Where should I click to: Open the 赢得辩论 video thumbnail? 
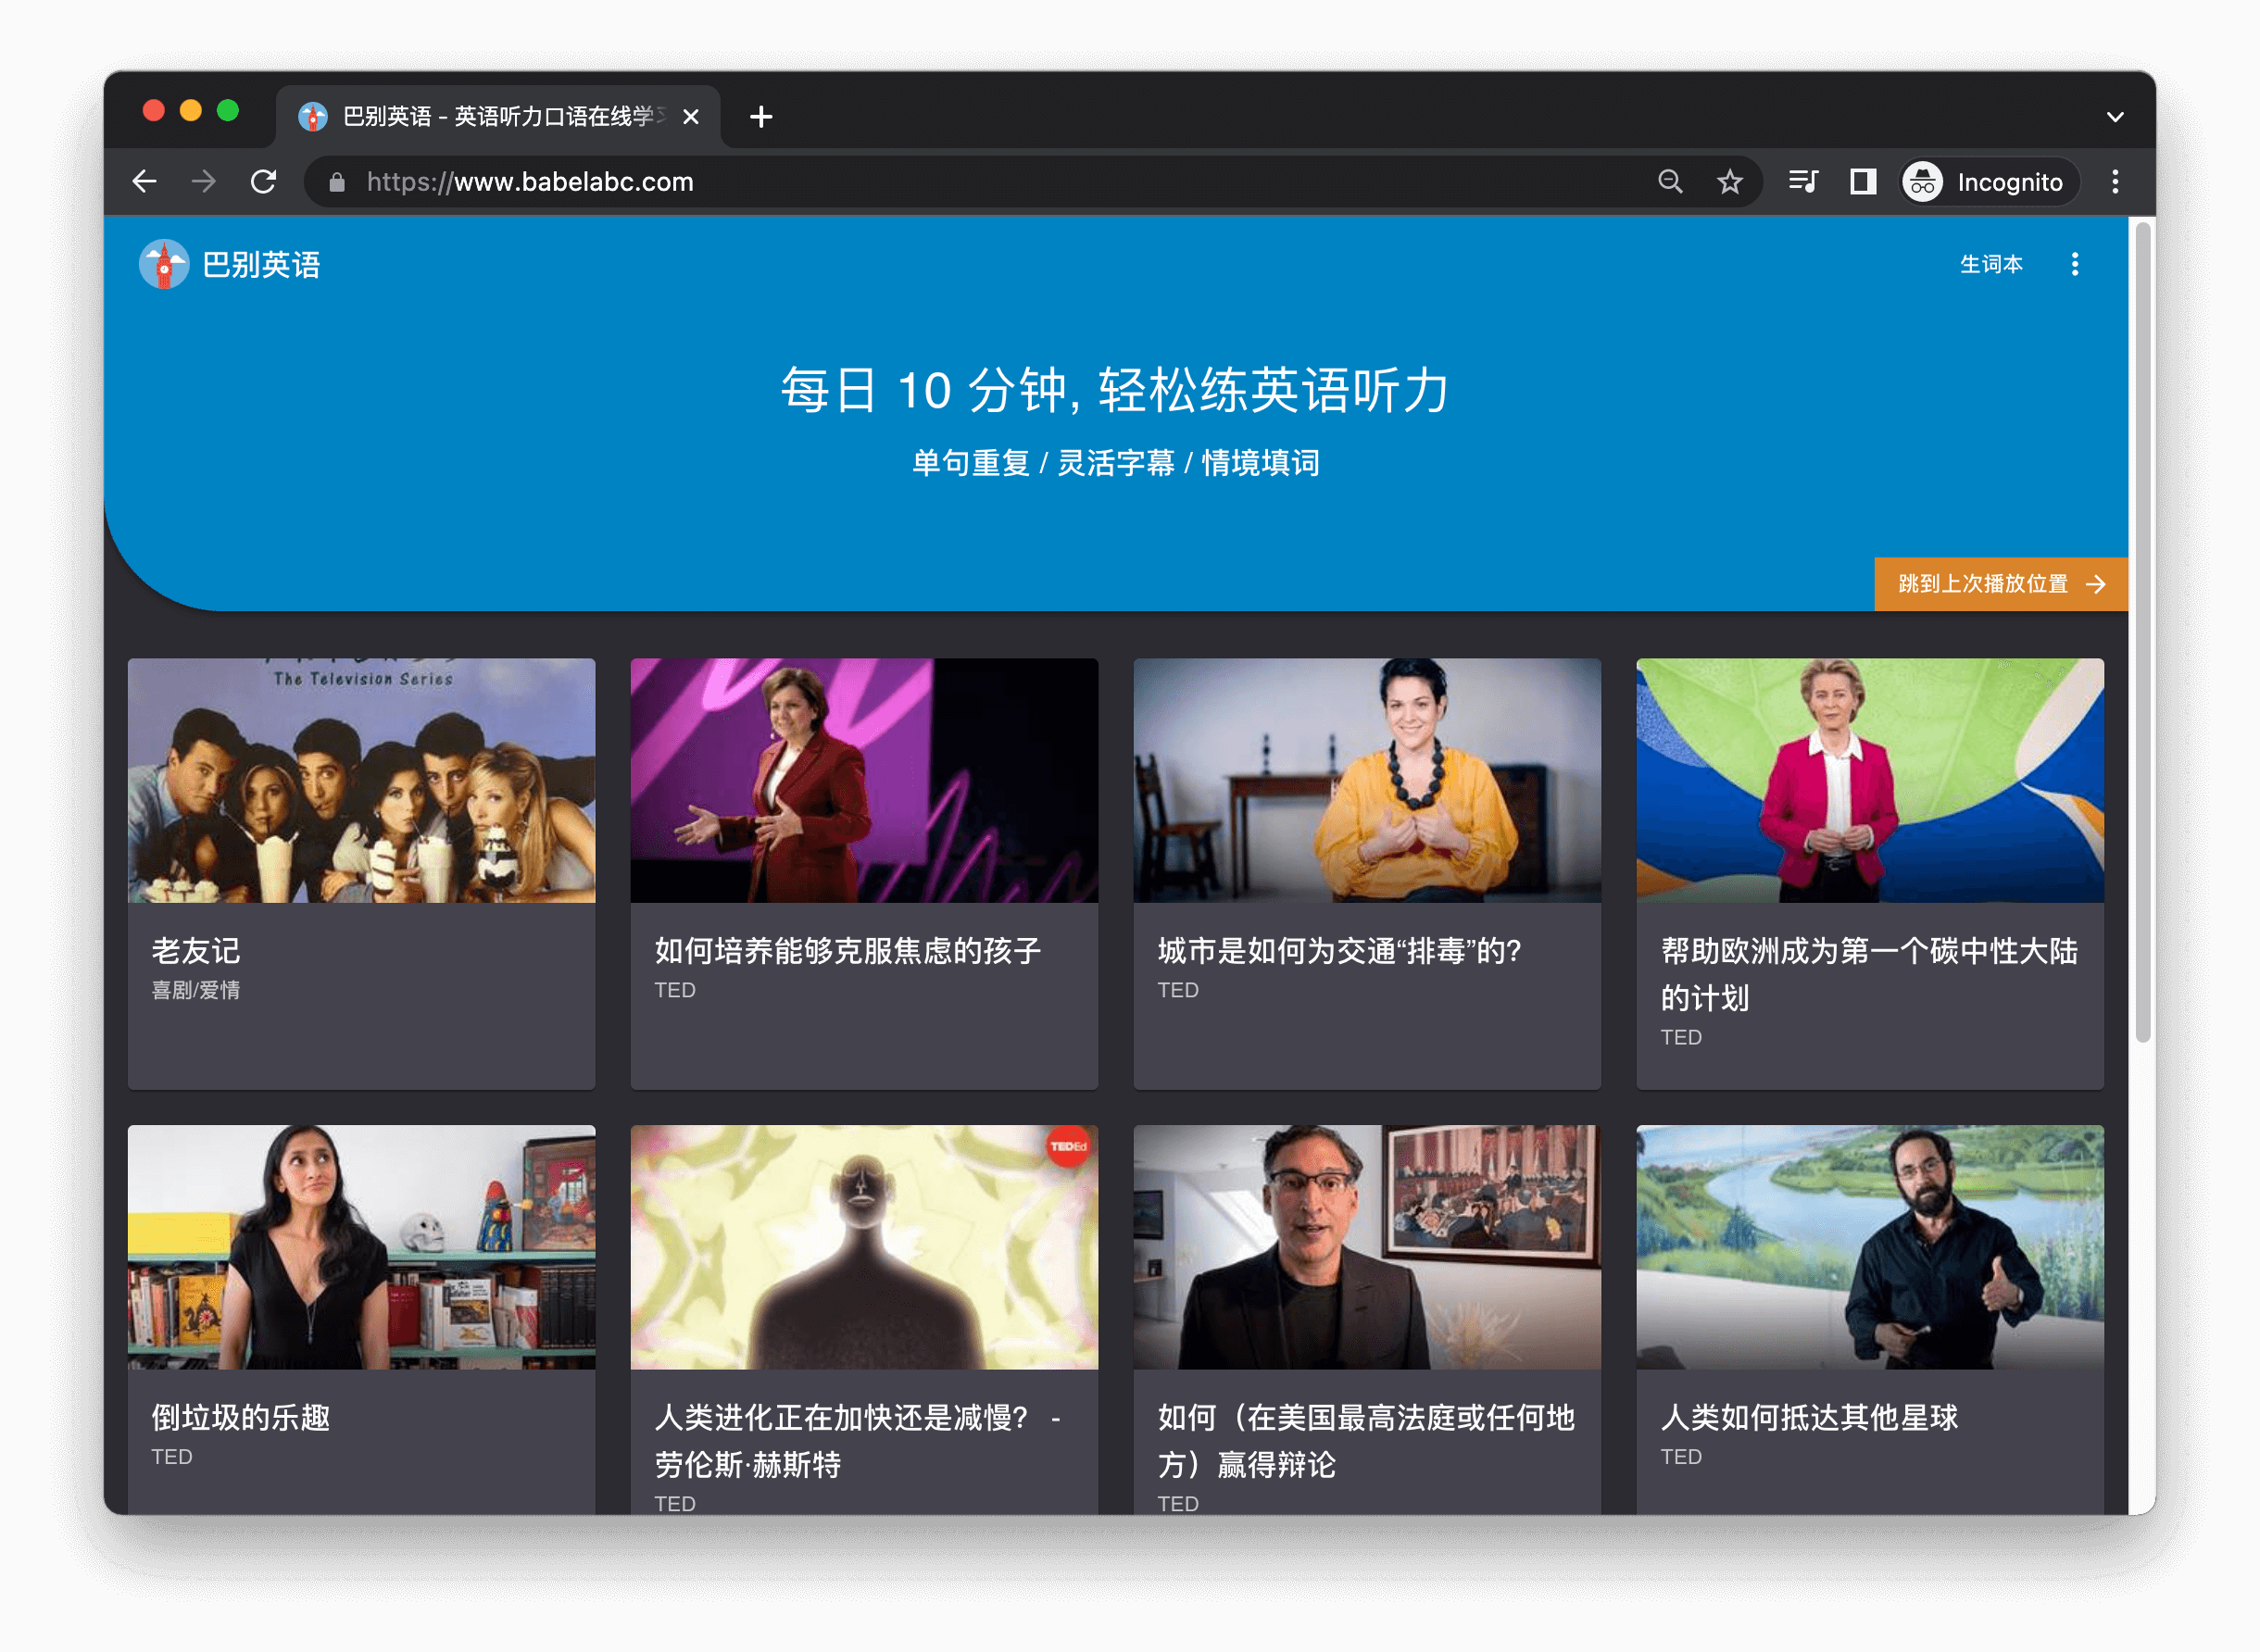(1367, 1247)
